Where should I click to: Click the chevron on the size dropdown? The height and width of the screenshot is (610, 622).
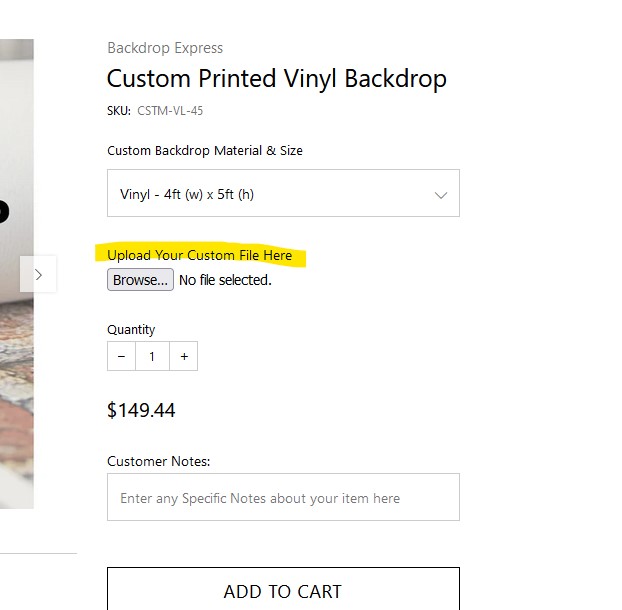click(441, 195)
